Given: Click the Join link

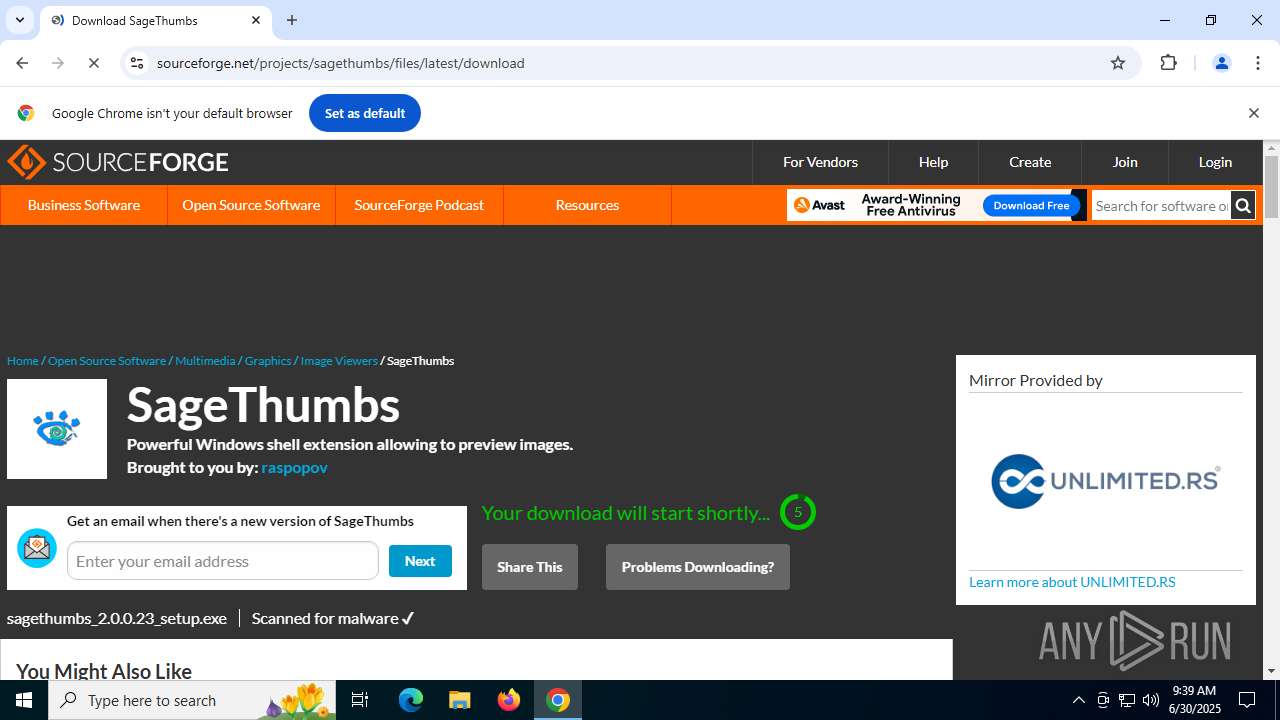Looking at the screenshot, I should tap(1125, 162).
